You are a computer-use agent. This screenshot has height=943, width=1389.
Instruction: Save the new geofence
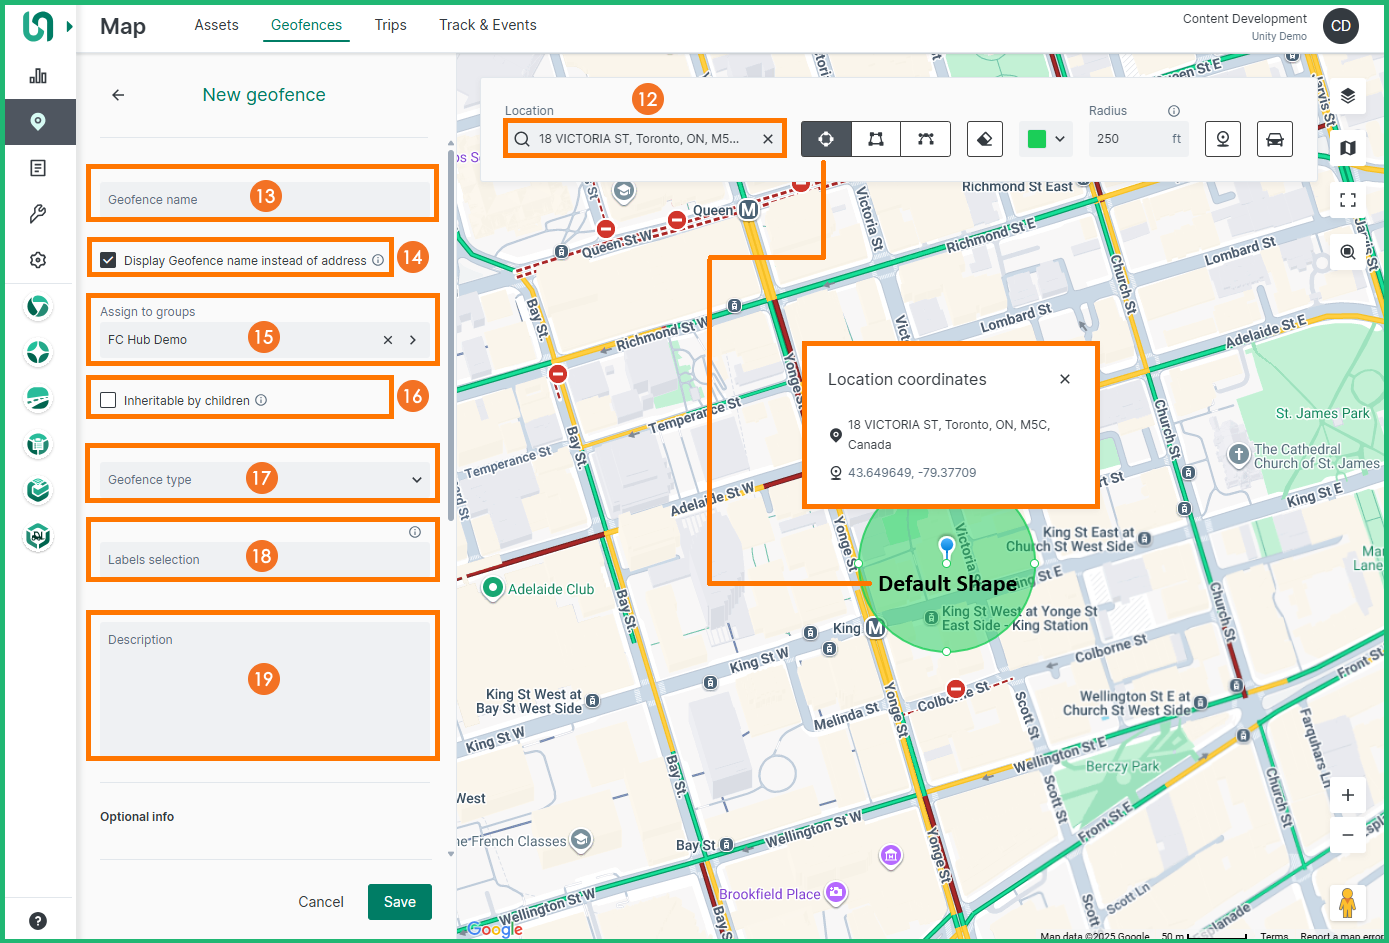(x=399, y=902)
